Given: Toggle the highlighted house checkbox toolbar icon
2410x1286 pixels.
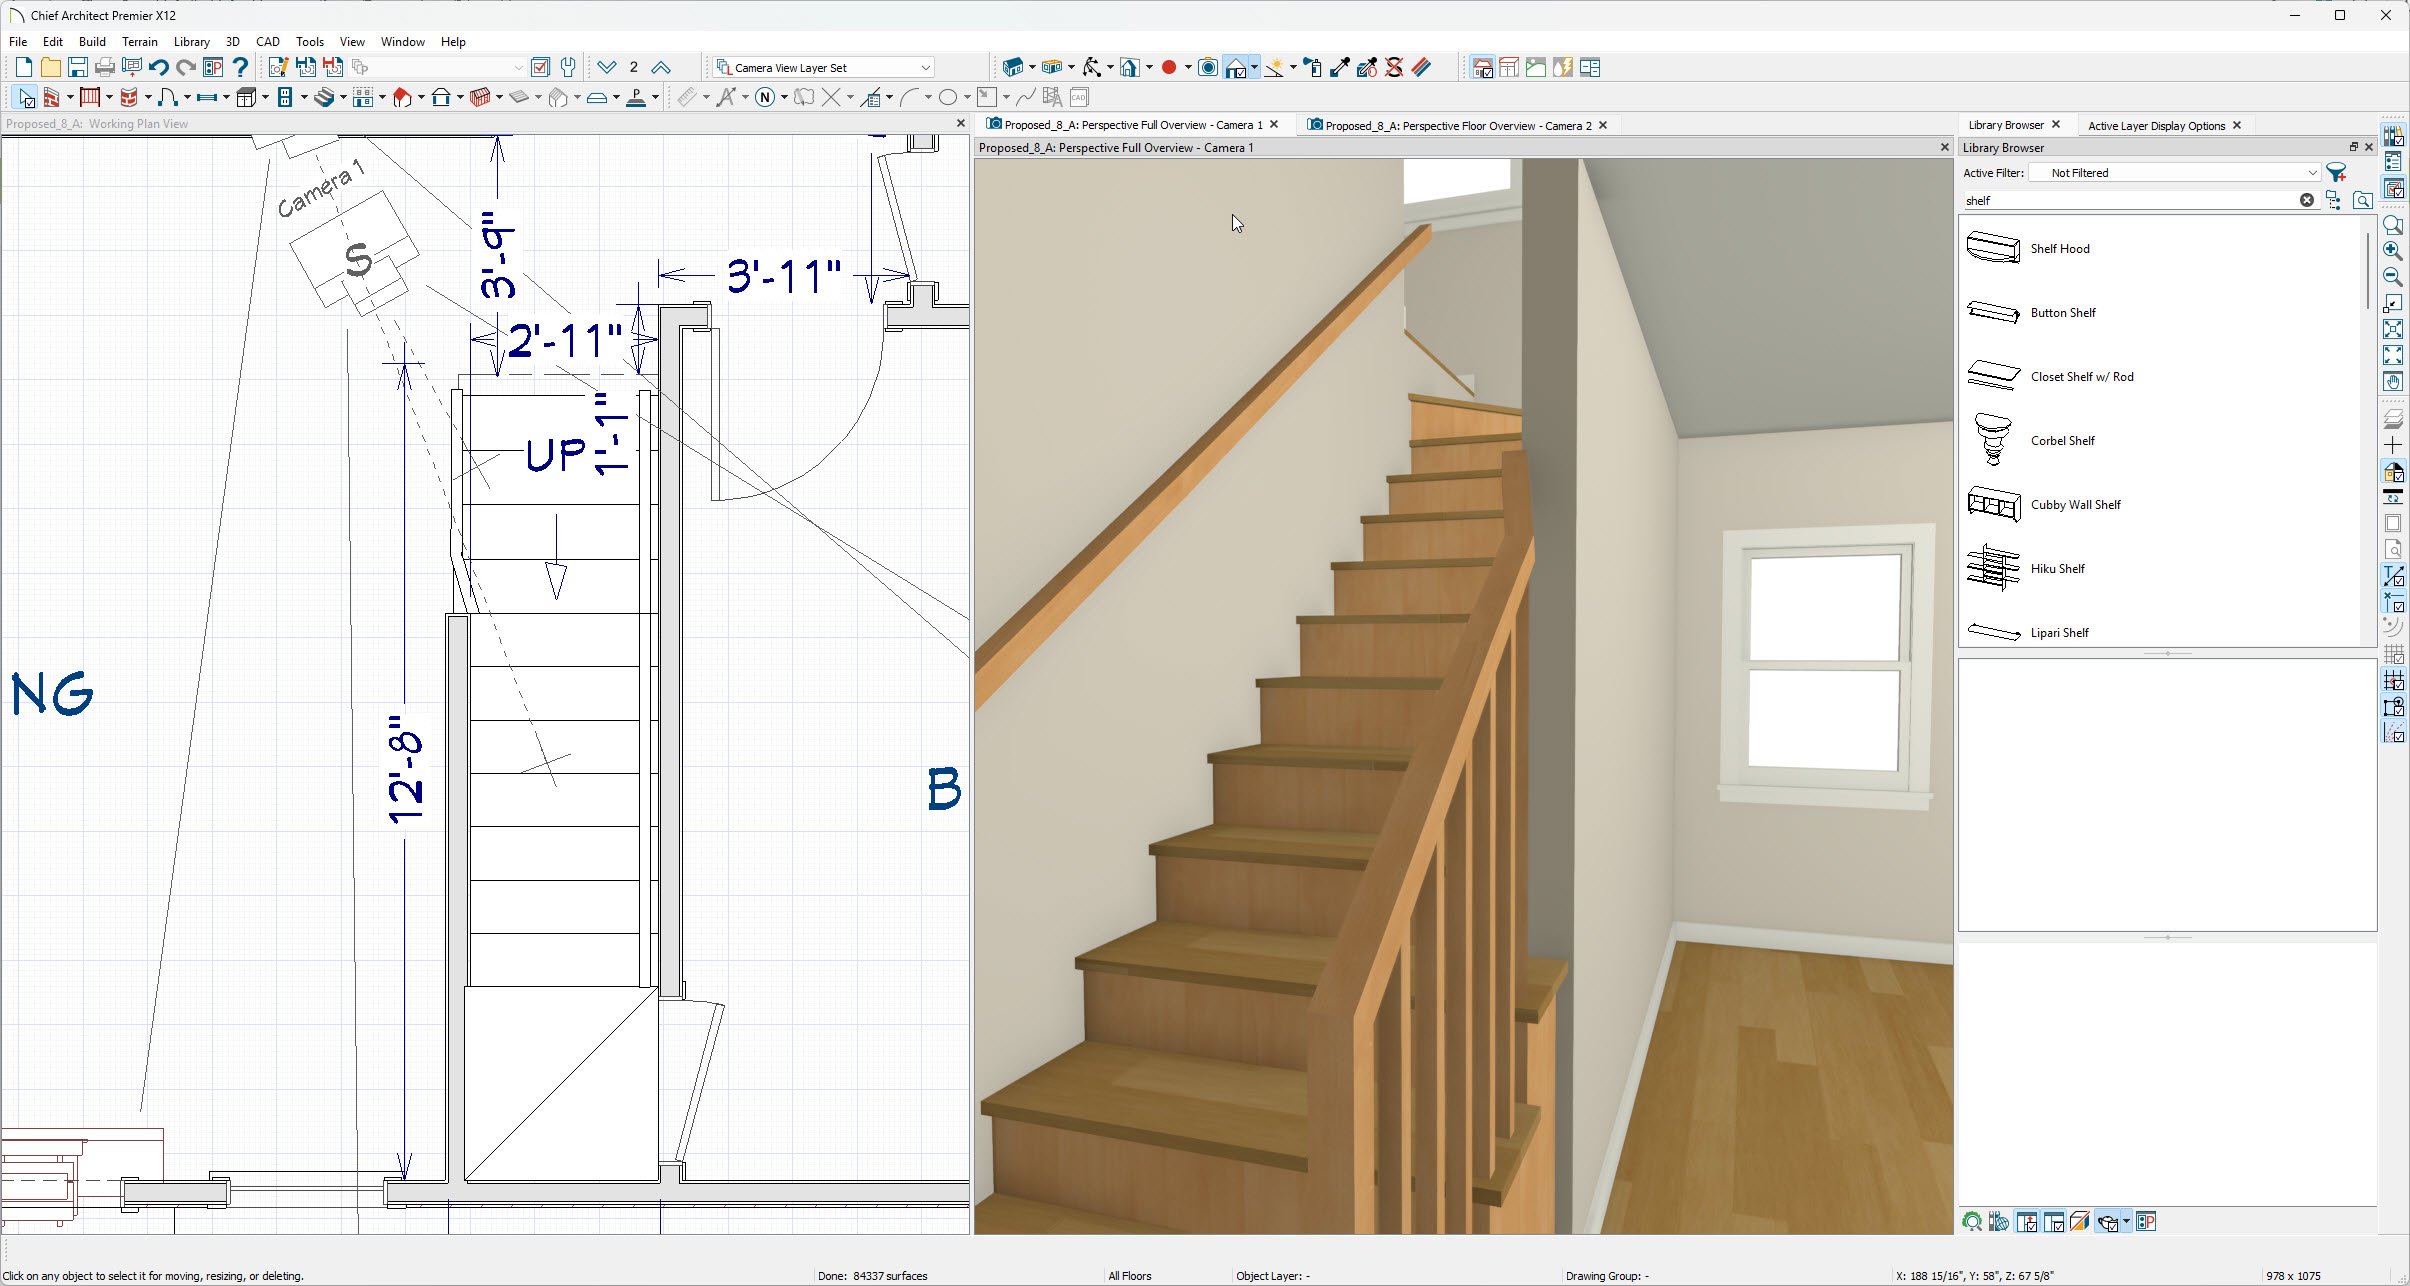Looking at the screenshot, I should pyautogui.click(x=1483, y=68).
